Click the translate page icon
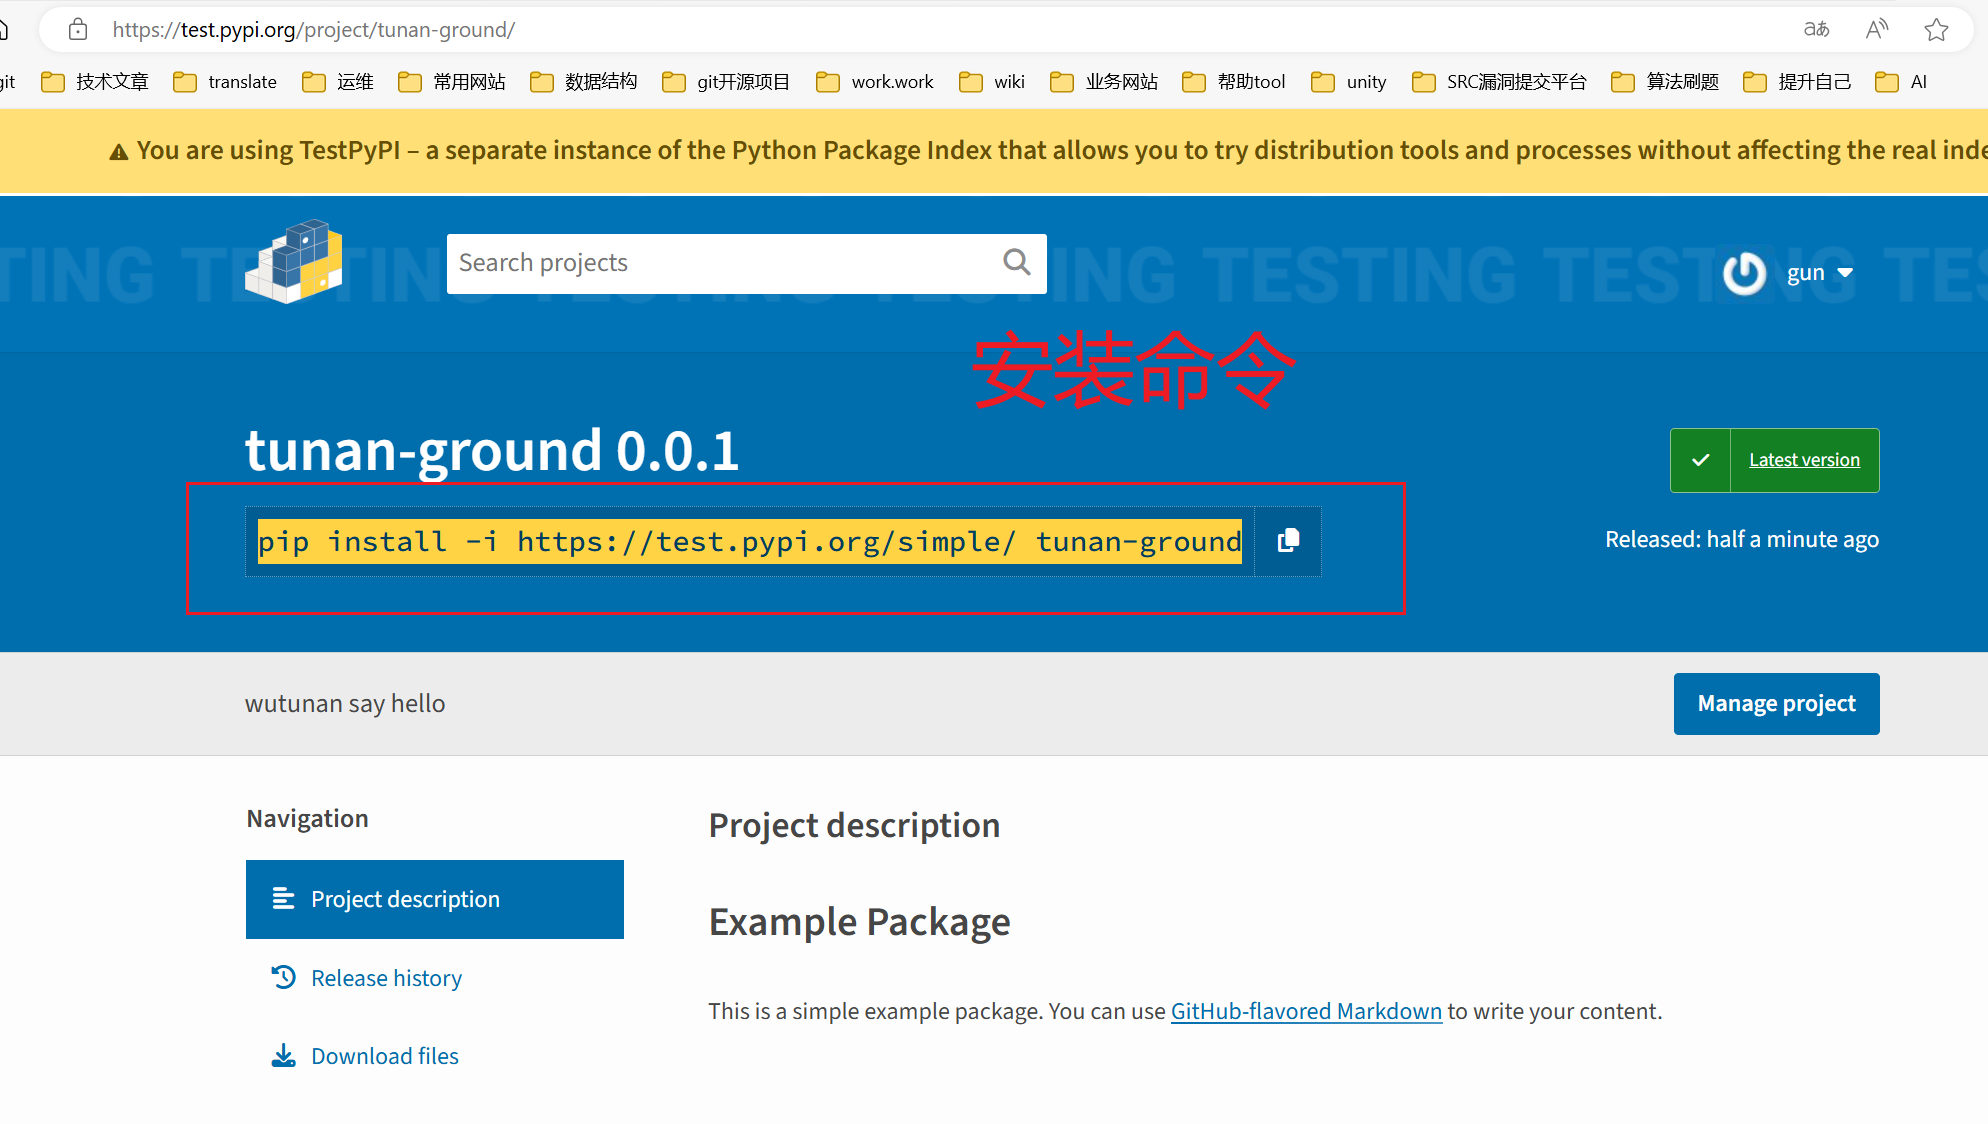 coord(1816,30)
